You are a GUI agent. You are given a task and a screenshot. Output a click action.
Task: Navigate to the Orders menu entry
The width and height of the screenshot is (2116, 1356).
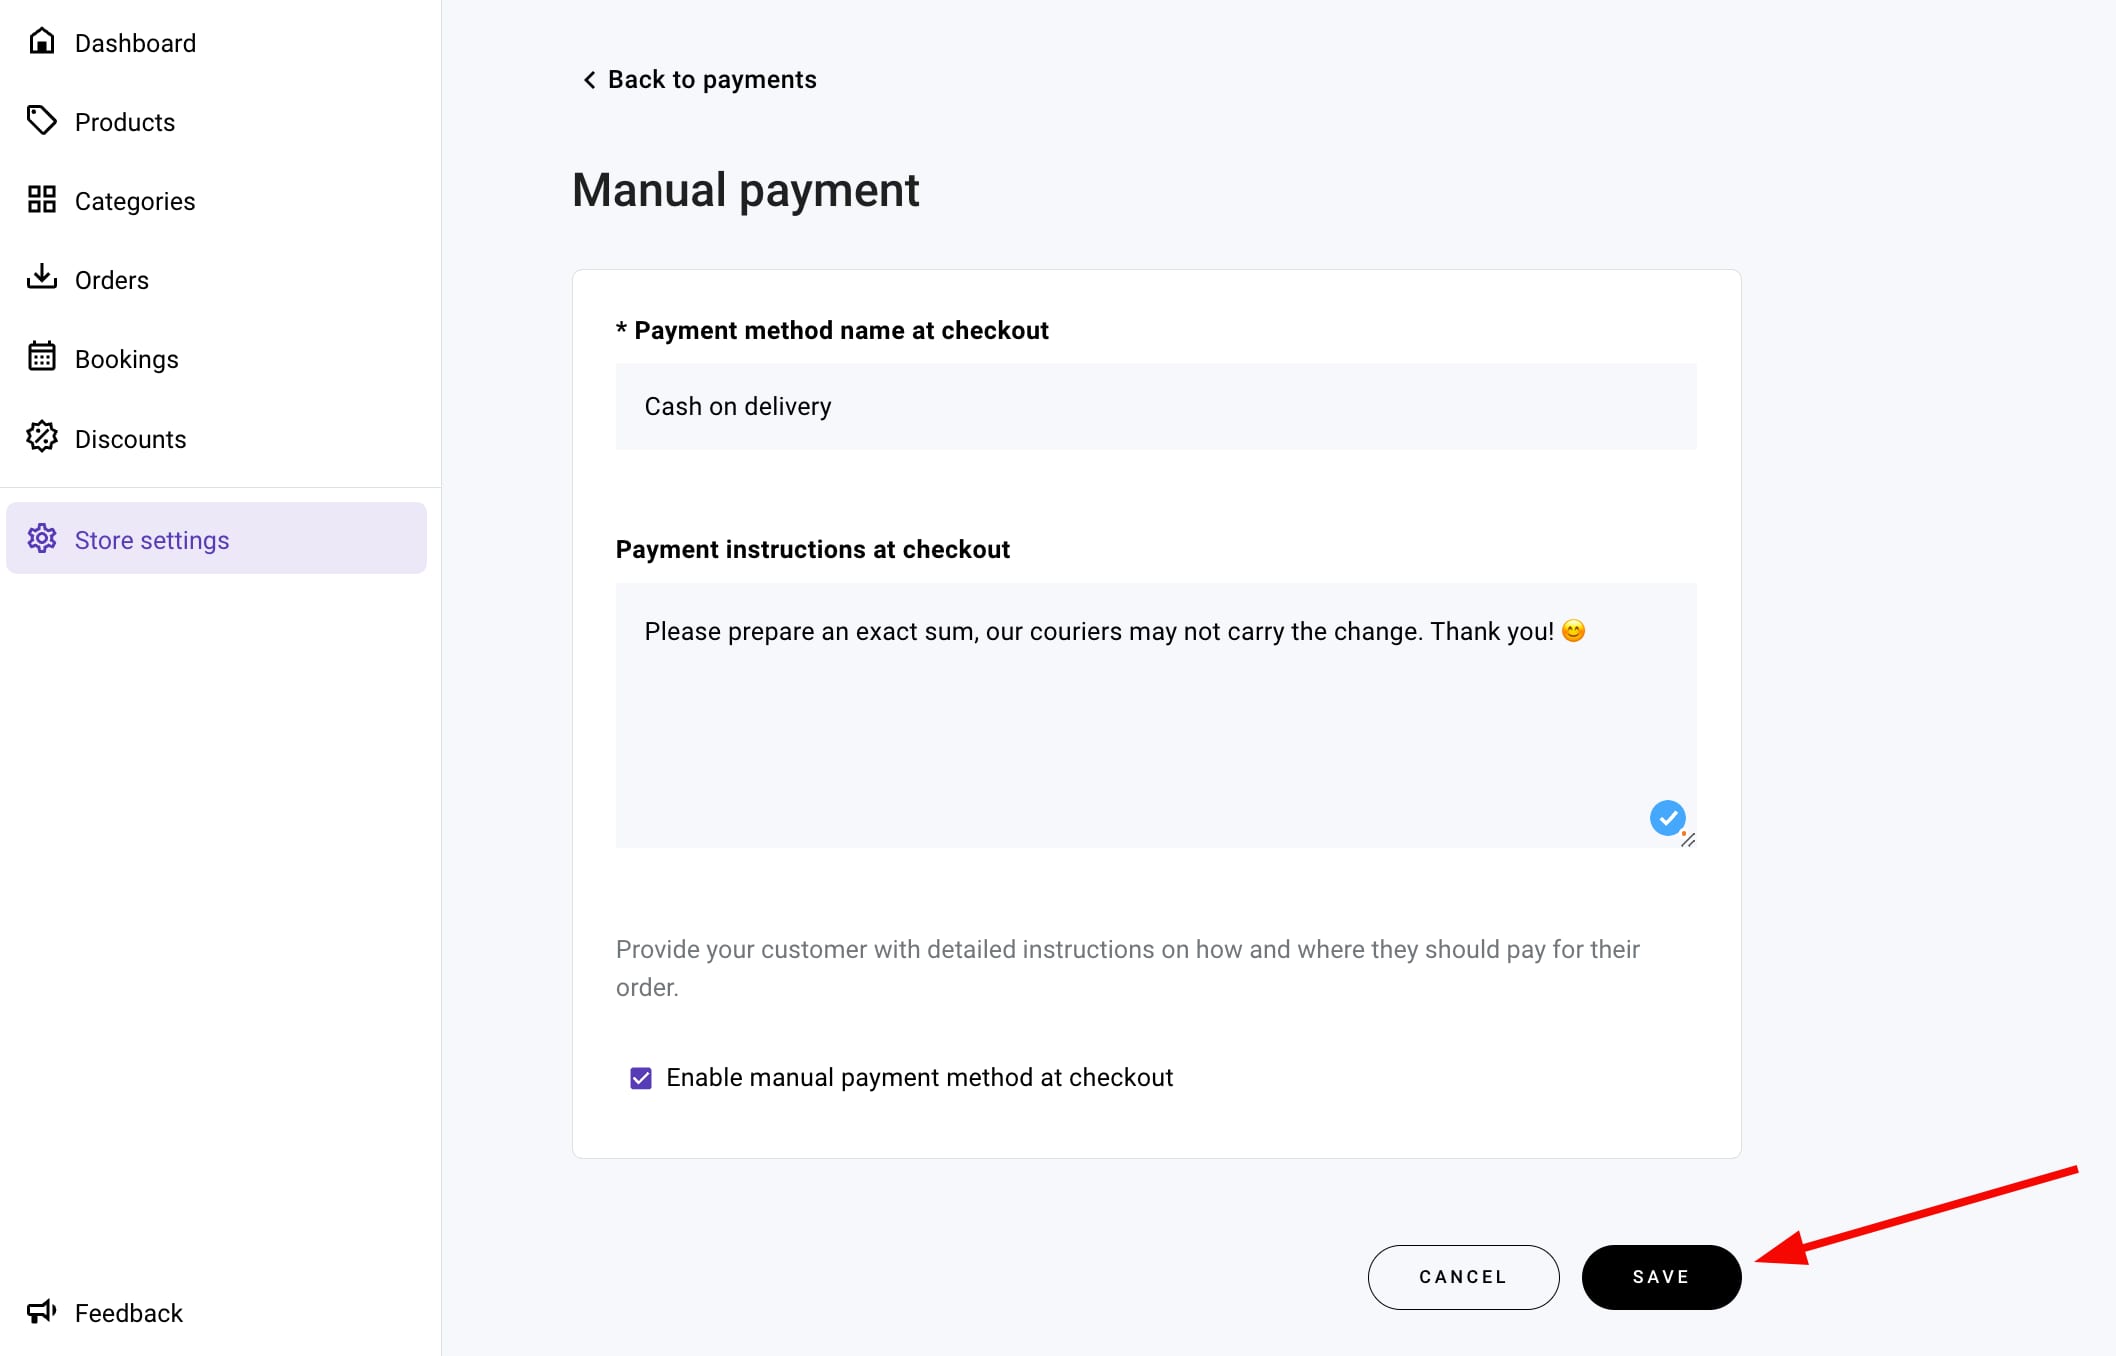tap(111, 279)
